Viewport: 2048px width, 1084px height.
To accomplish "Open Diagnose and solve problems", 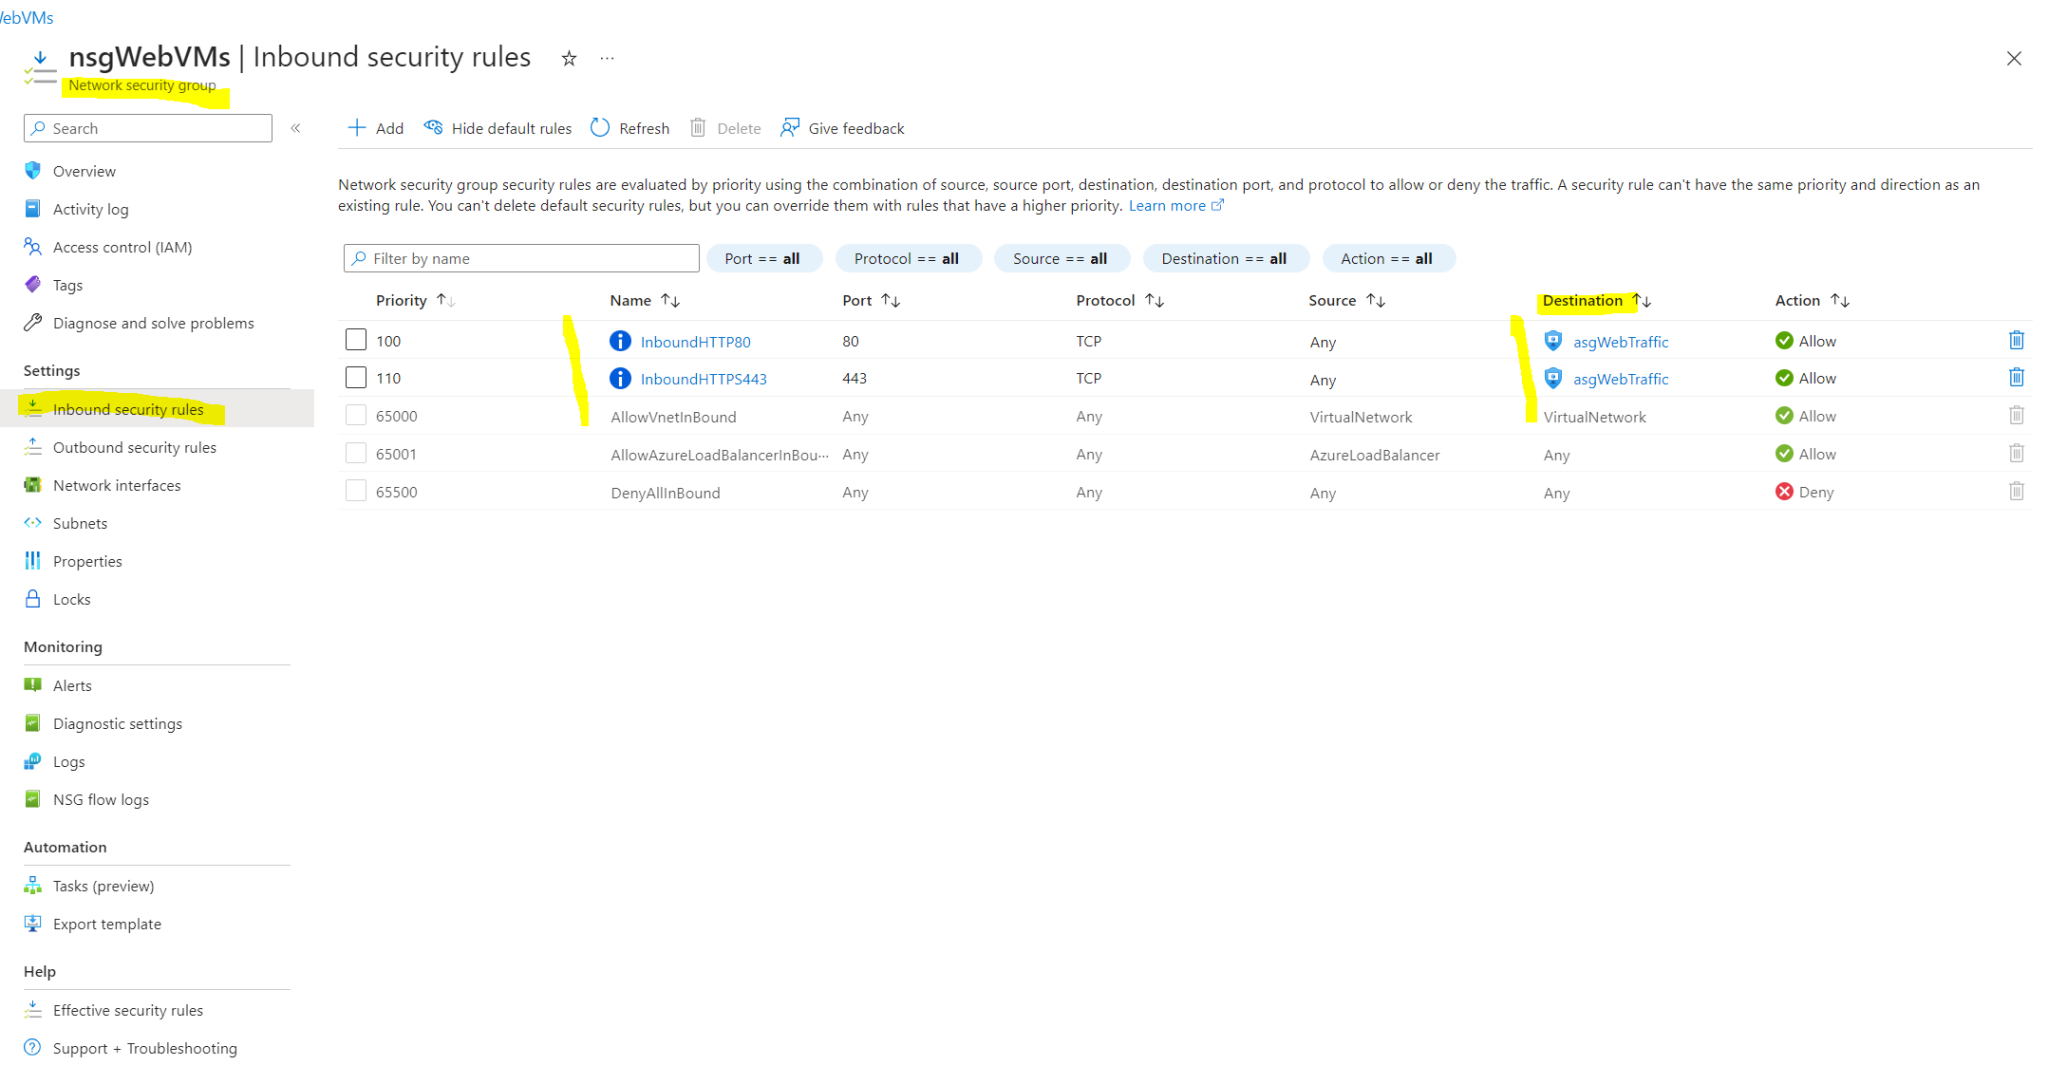I will pos(153,322).
